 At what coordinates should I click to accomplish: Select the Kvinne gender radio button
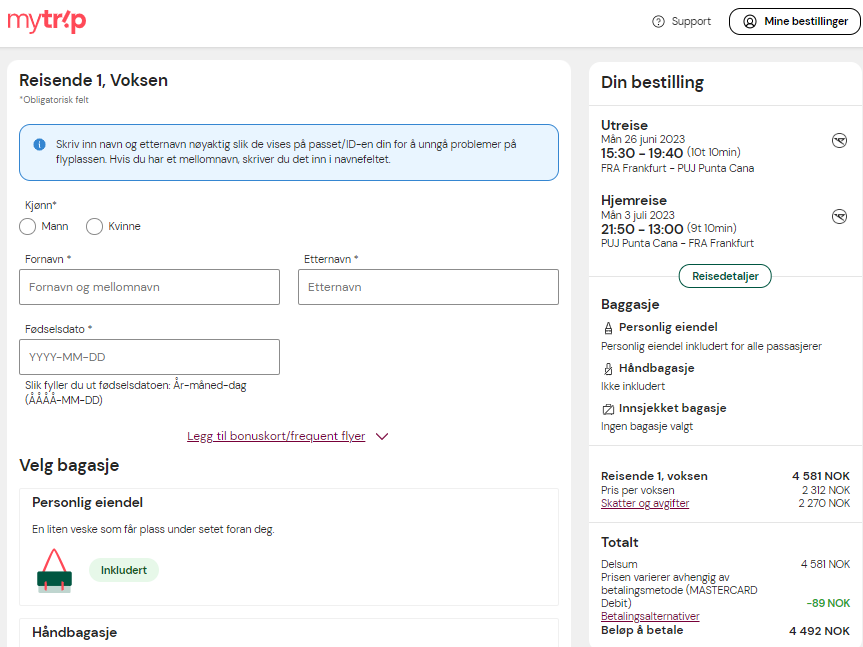(x=95, y=227)
